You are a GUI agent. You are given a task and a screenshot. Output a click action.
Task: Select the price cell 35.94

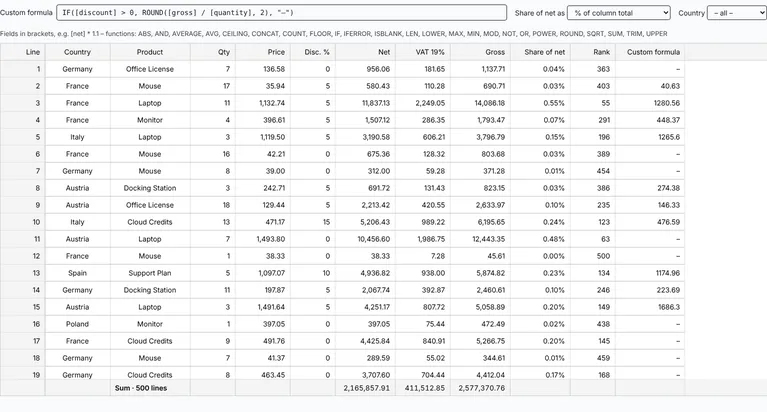pos(263,86)
